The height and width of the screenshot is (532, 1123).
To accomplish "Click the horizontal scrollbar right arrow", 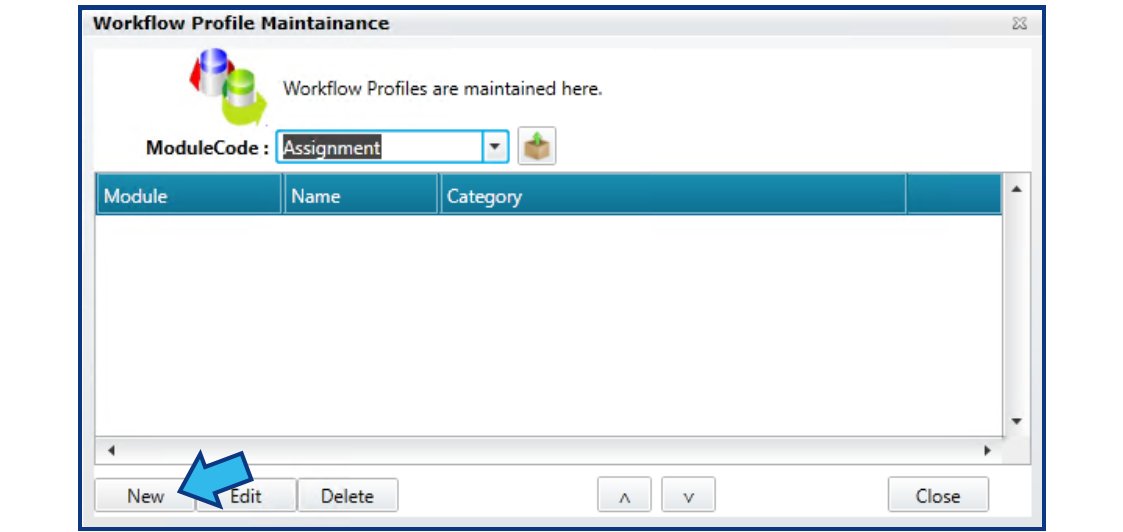I will point(988,450).
